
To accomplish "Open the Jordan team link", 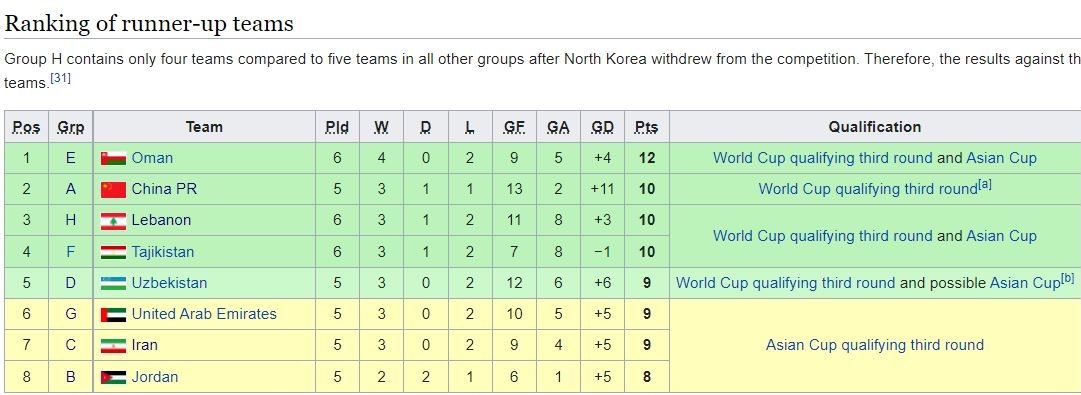I will click(154, 376).
